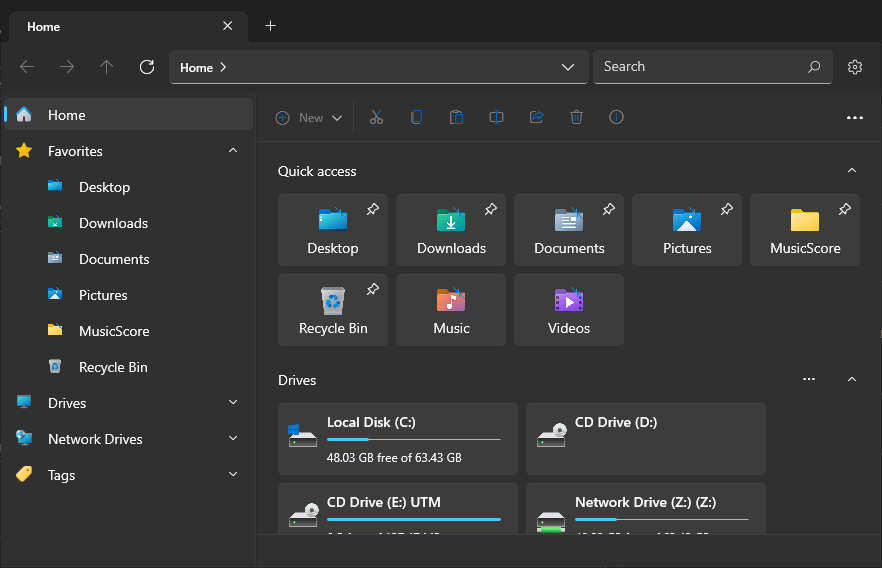The image size is (882, 568).
Task: Open Pictures in sidebar Favorites
Action: pos(128,295)
